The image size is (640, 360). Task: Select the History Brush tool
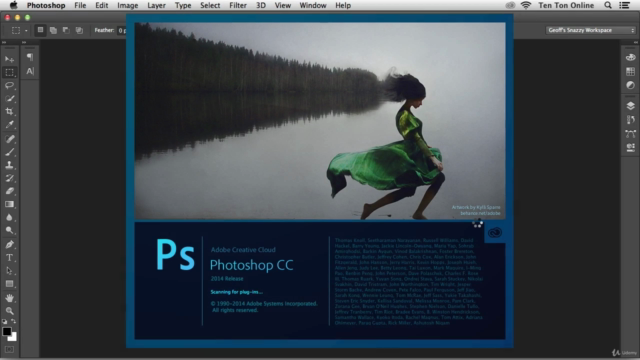(9, 178)
